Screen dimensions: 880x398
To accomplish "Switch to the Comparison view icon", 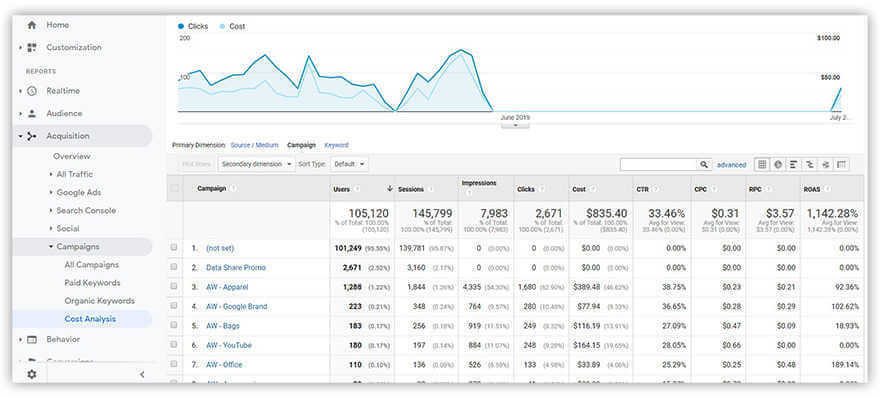I will click(x=809, y=164).
